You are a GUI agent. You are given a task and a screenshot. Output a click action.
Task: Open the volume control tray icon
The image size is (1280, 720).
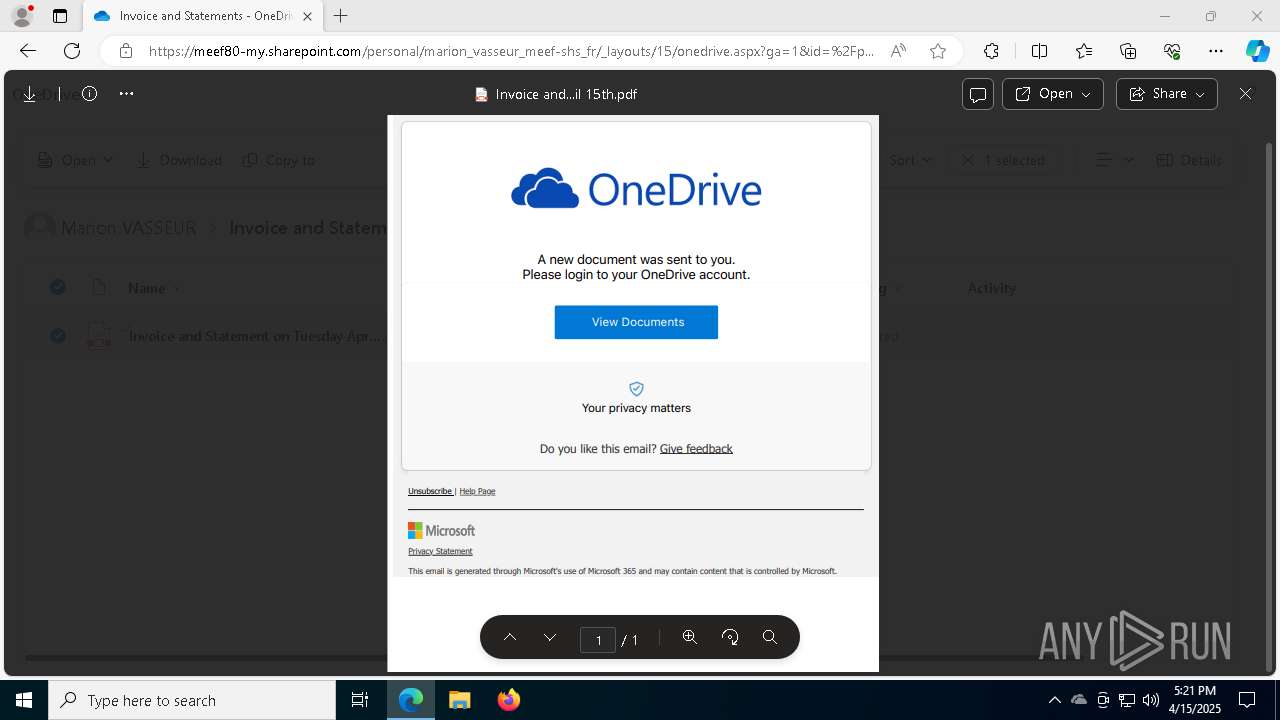pos(1150,700)
